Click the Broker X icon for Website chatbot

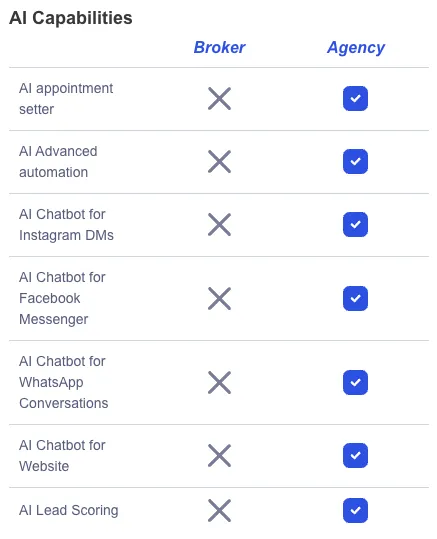click(219, 455)
